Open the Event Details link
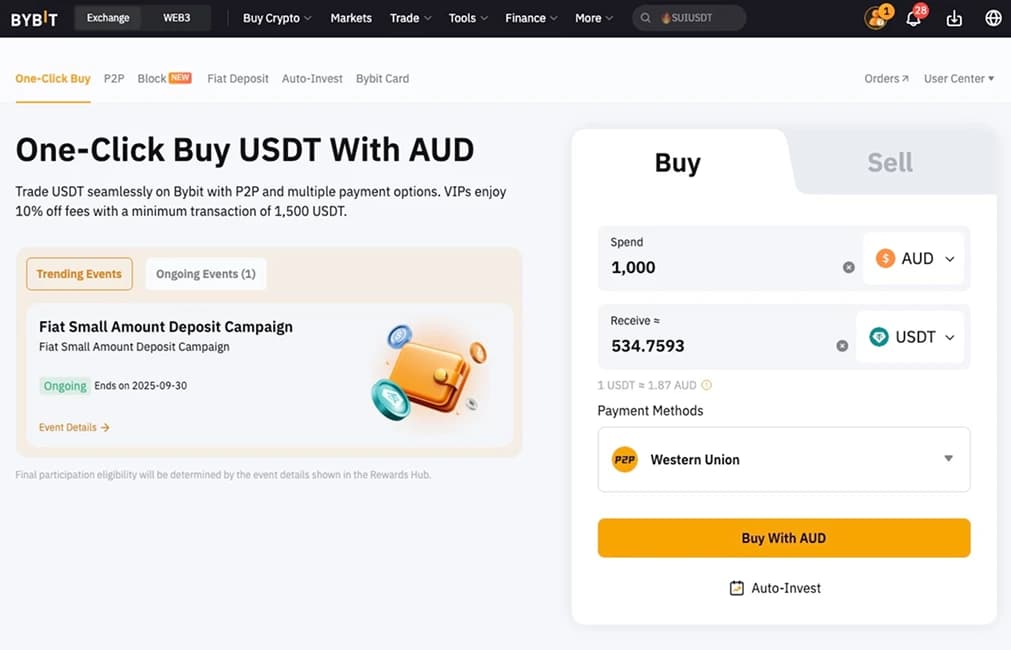This screenshot has width=1011, height=650. pyautogui.click(x=73, y=427)
